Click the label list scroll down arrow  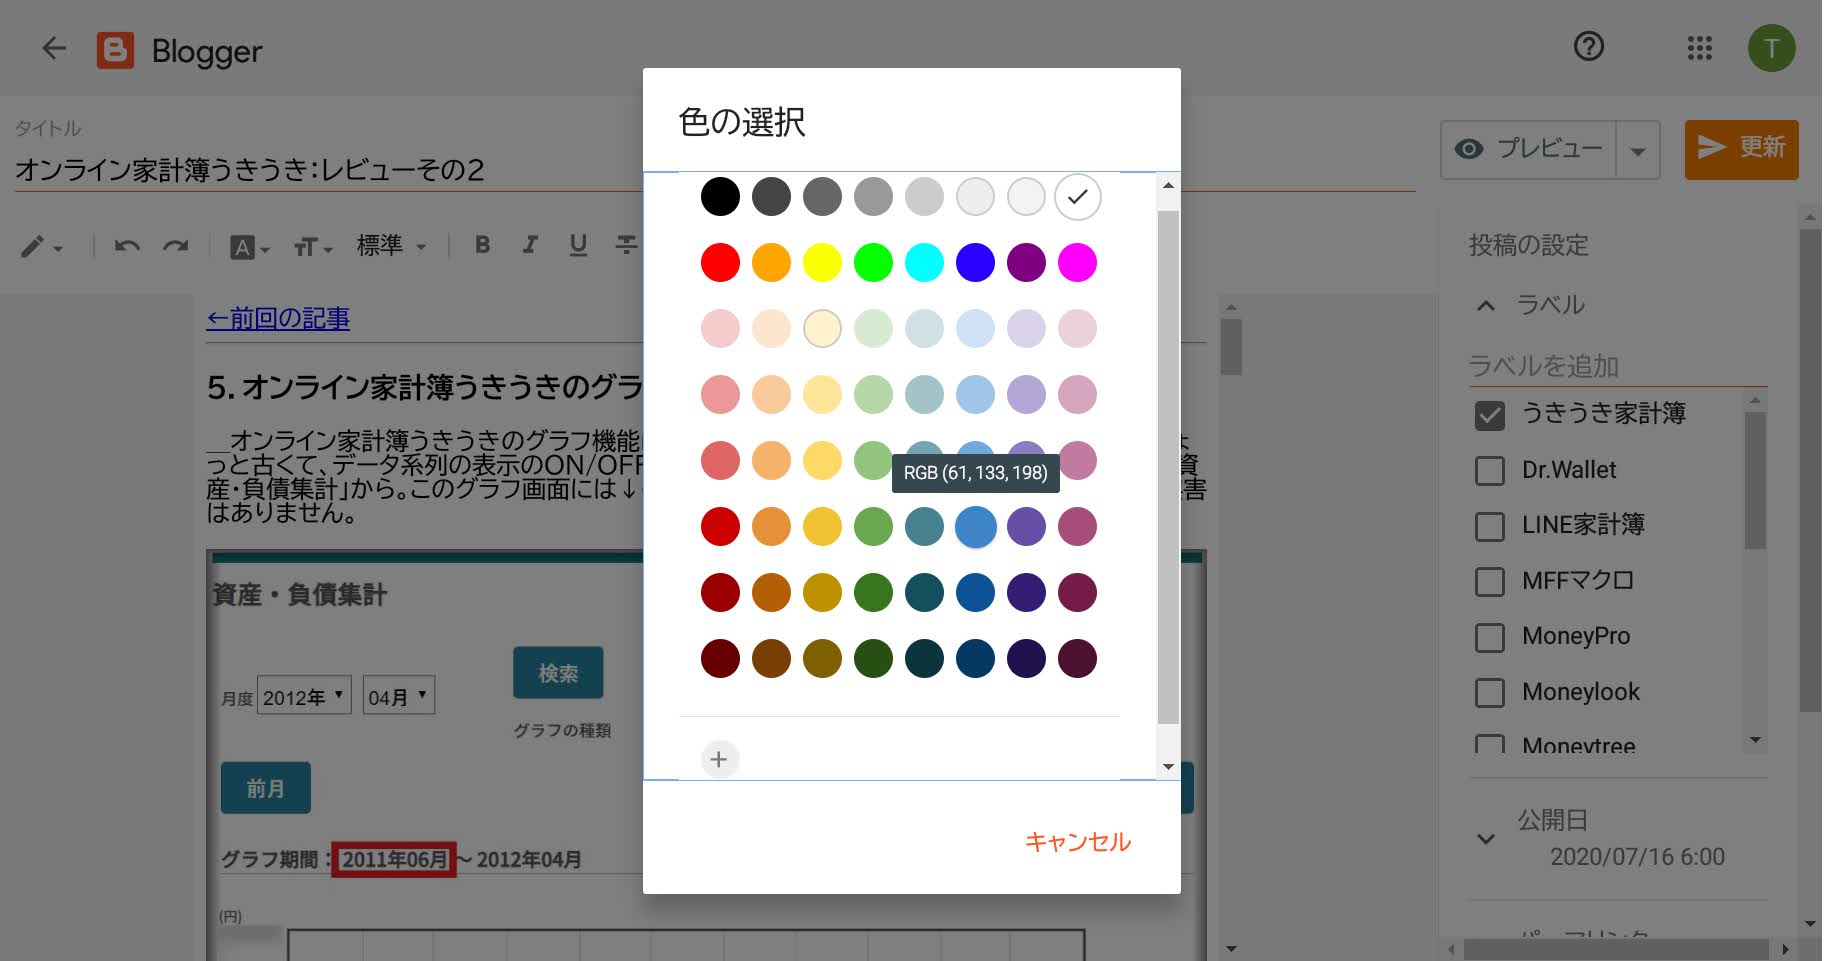coord(1755,740)
